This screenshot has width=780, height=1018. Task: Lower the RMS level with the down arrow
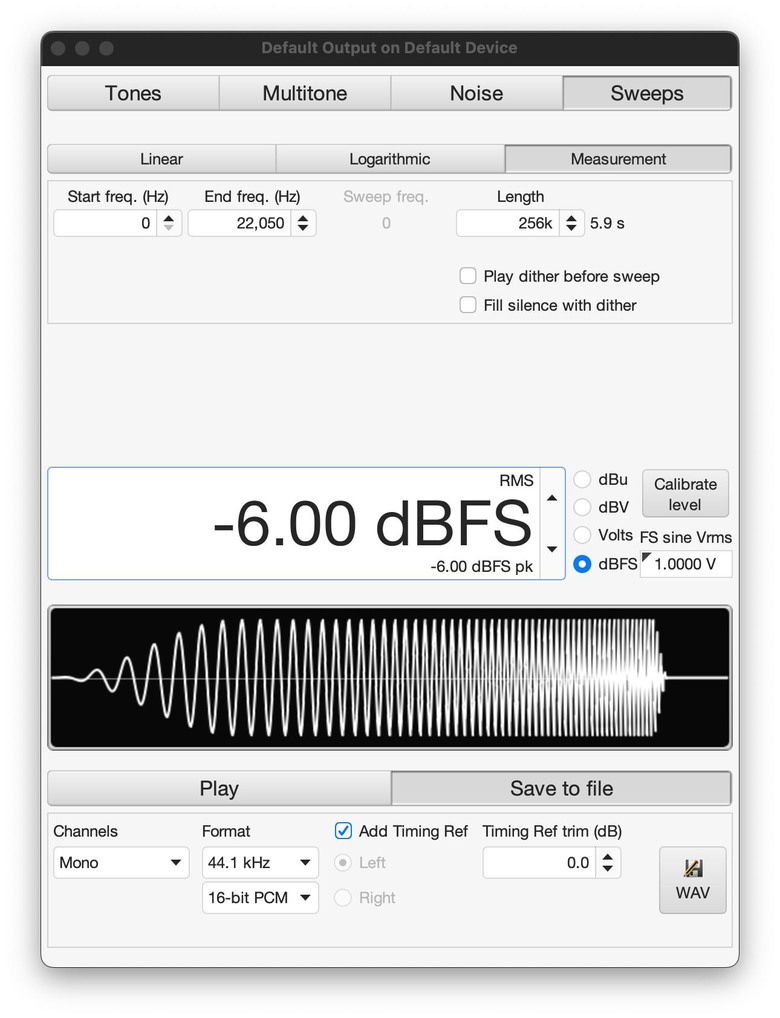tap(552, 549)
